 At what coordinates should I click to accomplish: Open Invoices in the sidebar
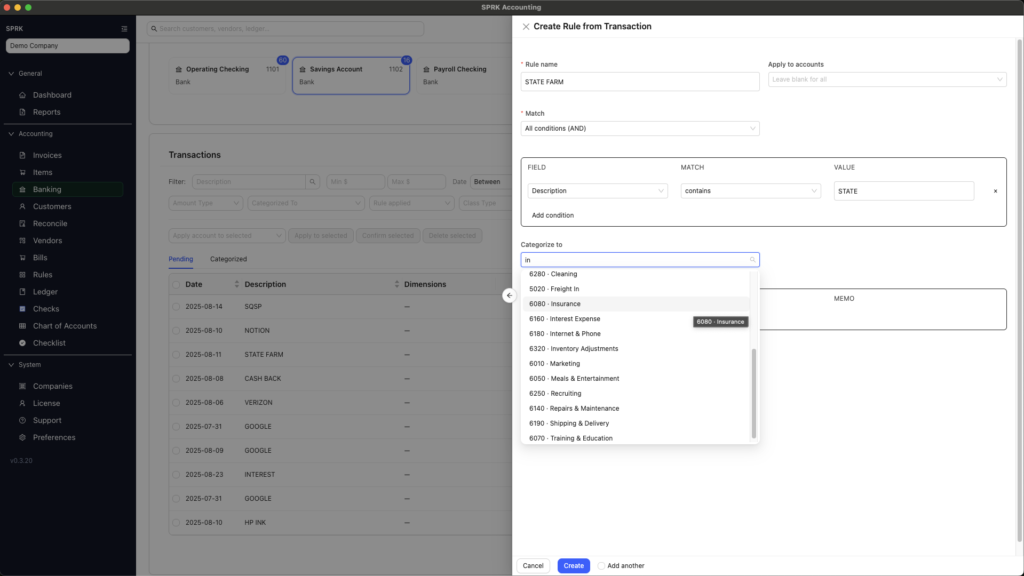[47, 155]
